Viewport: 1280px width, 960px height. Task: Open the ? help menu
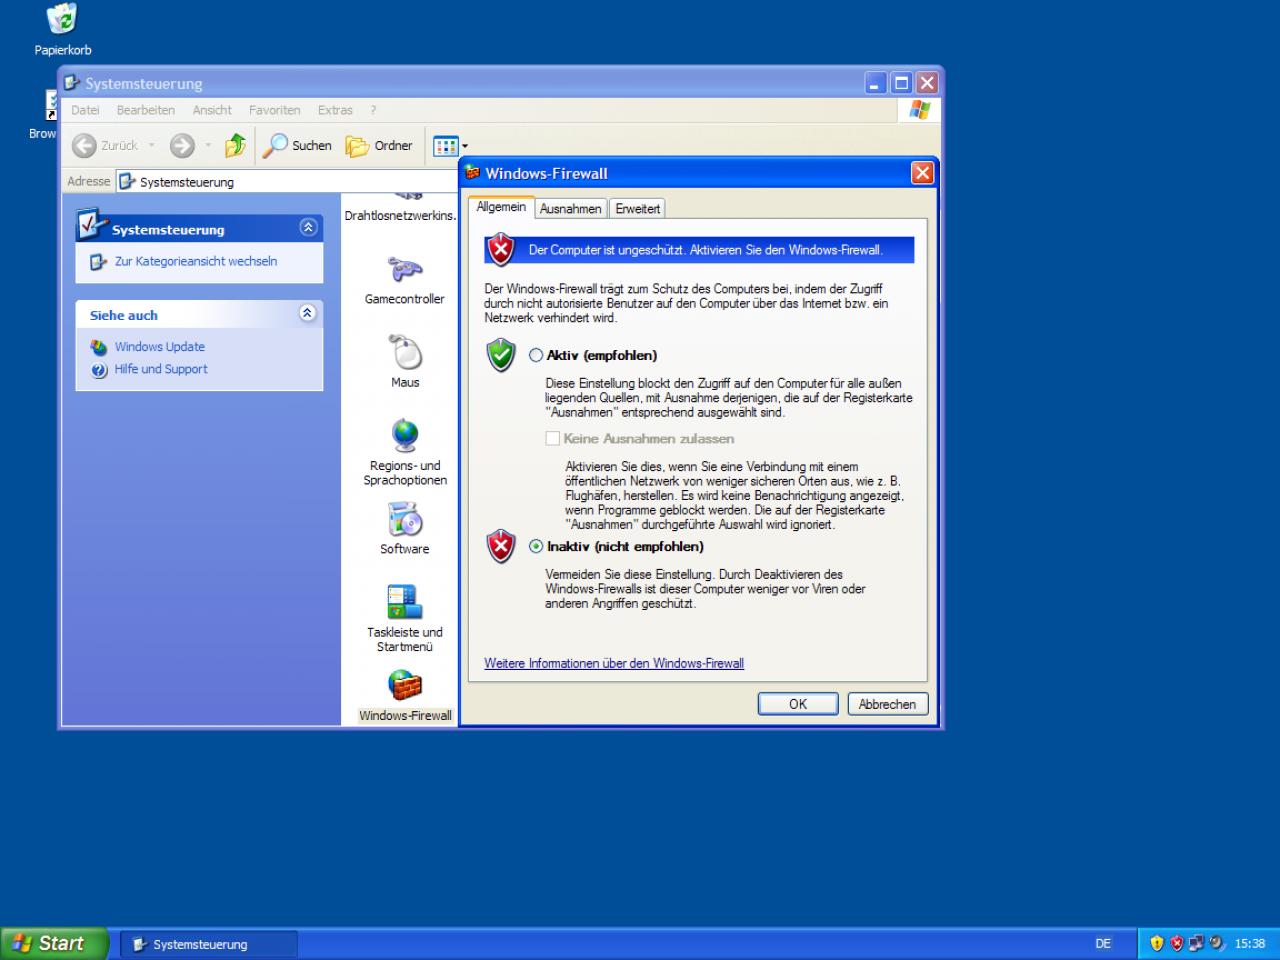point(373,110)
